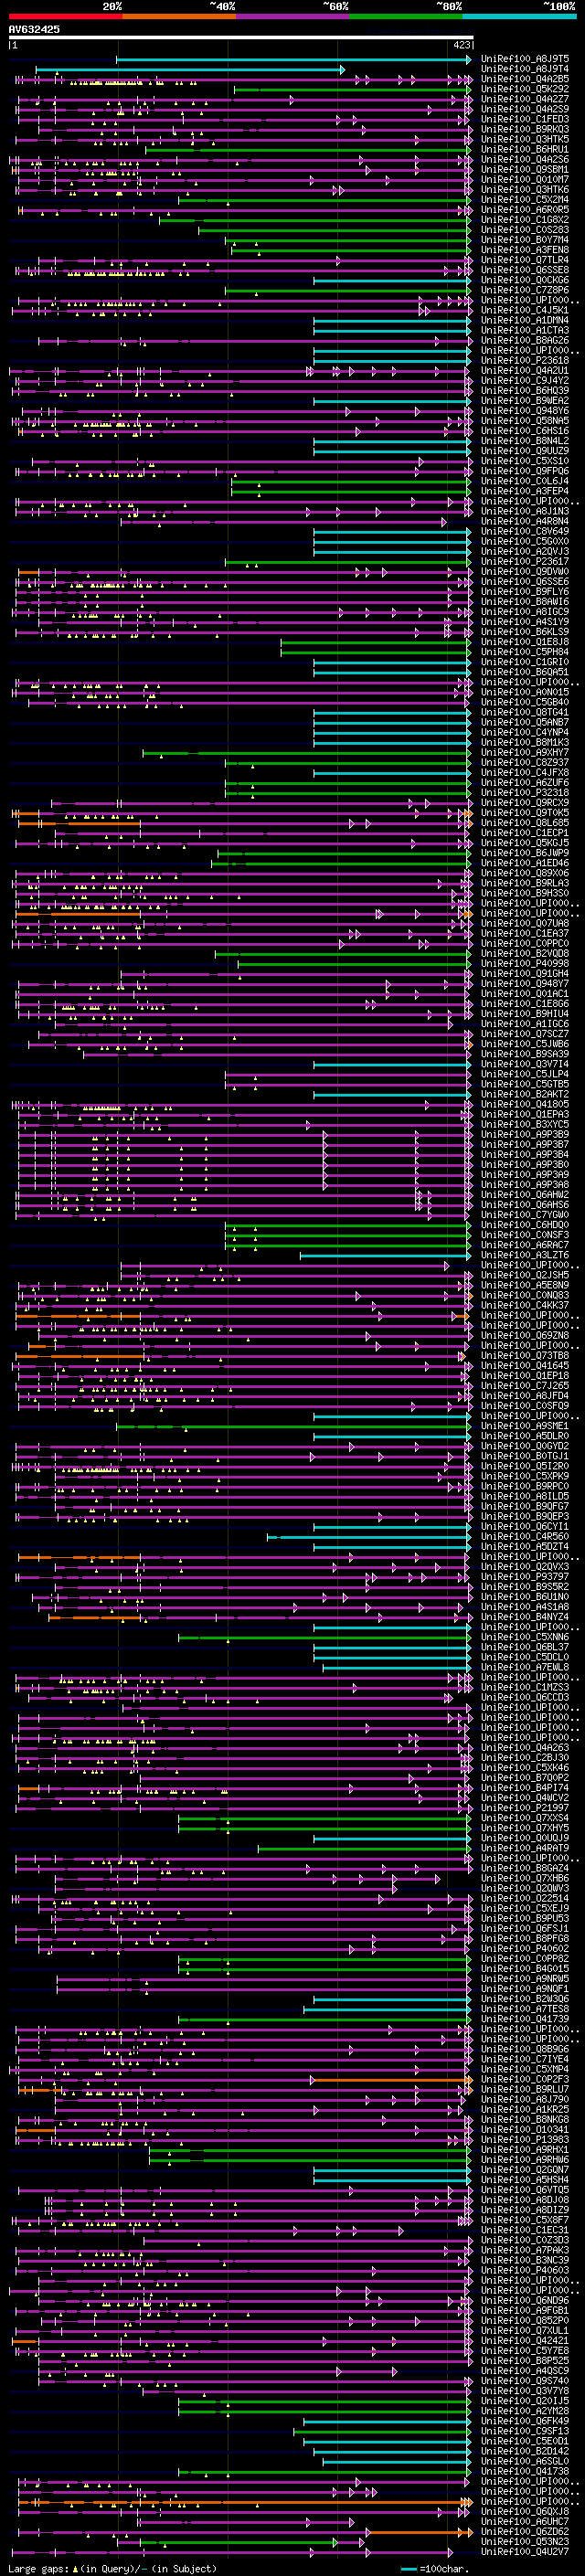
Task: Click the 423 query length marker
Action: coord(461,45)
